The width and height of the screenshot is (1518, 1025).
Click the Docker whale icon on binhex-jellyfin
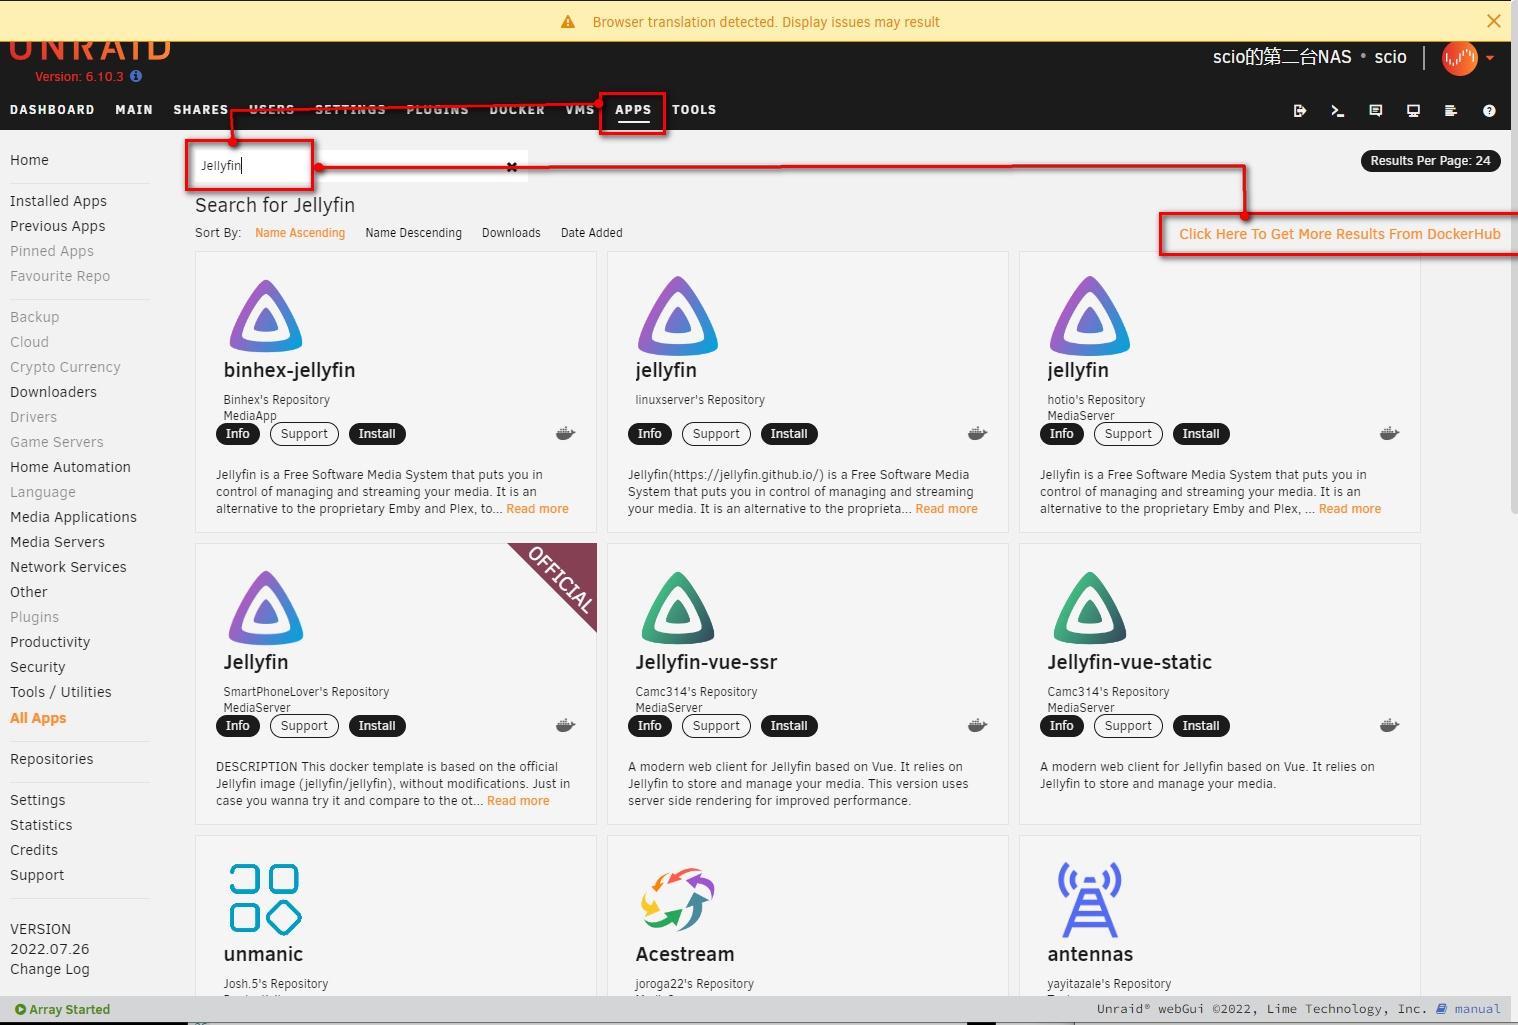565,433
